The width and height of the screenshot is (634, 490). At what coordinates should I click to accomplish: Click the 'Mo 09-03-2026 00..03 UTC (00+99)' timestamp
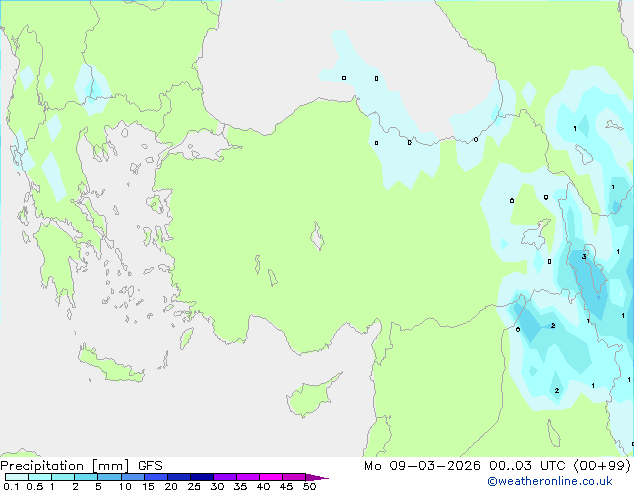coord(497,466)
